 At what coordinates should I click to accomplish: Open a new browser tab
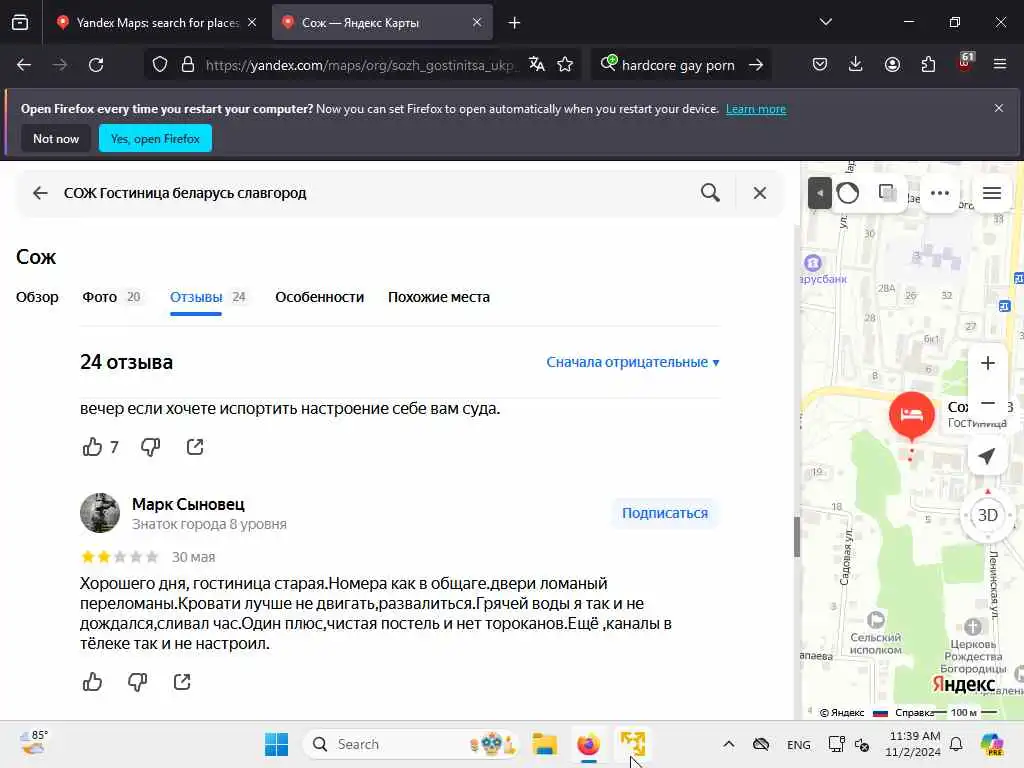point(515,23)
